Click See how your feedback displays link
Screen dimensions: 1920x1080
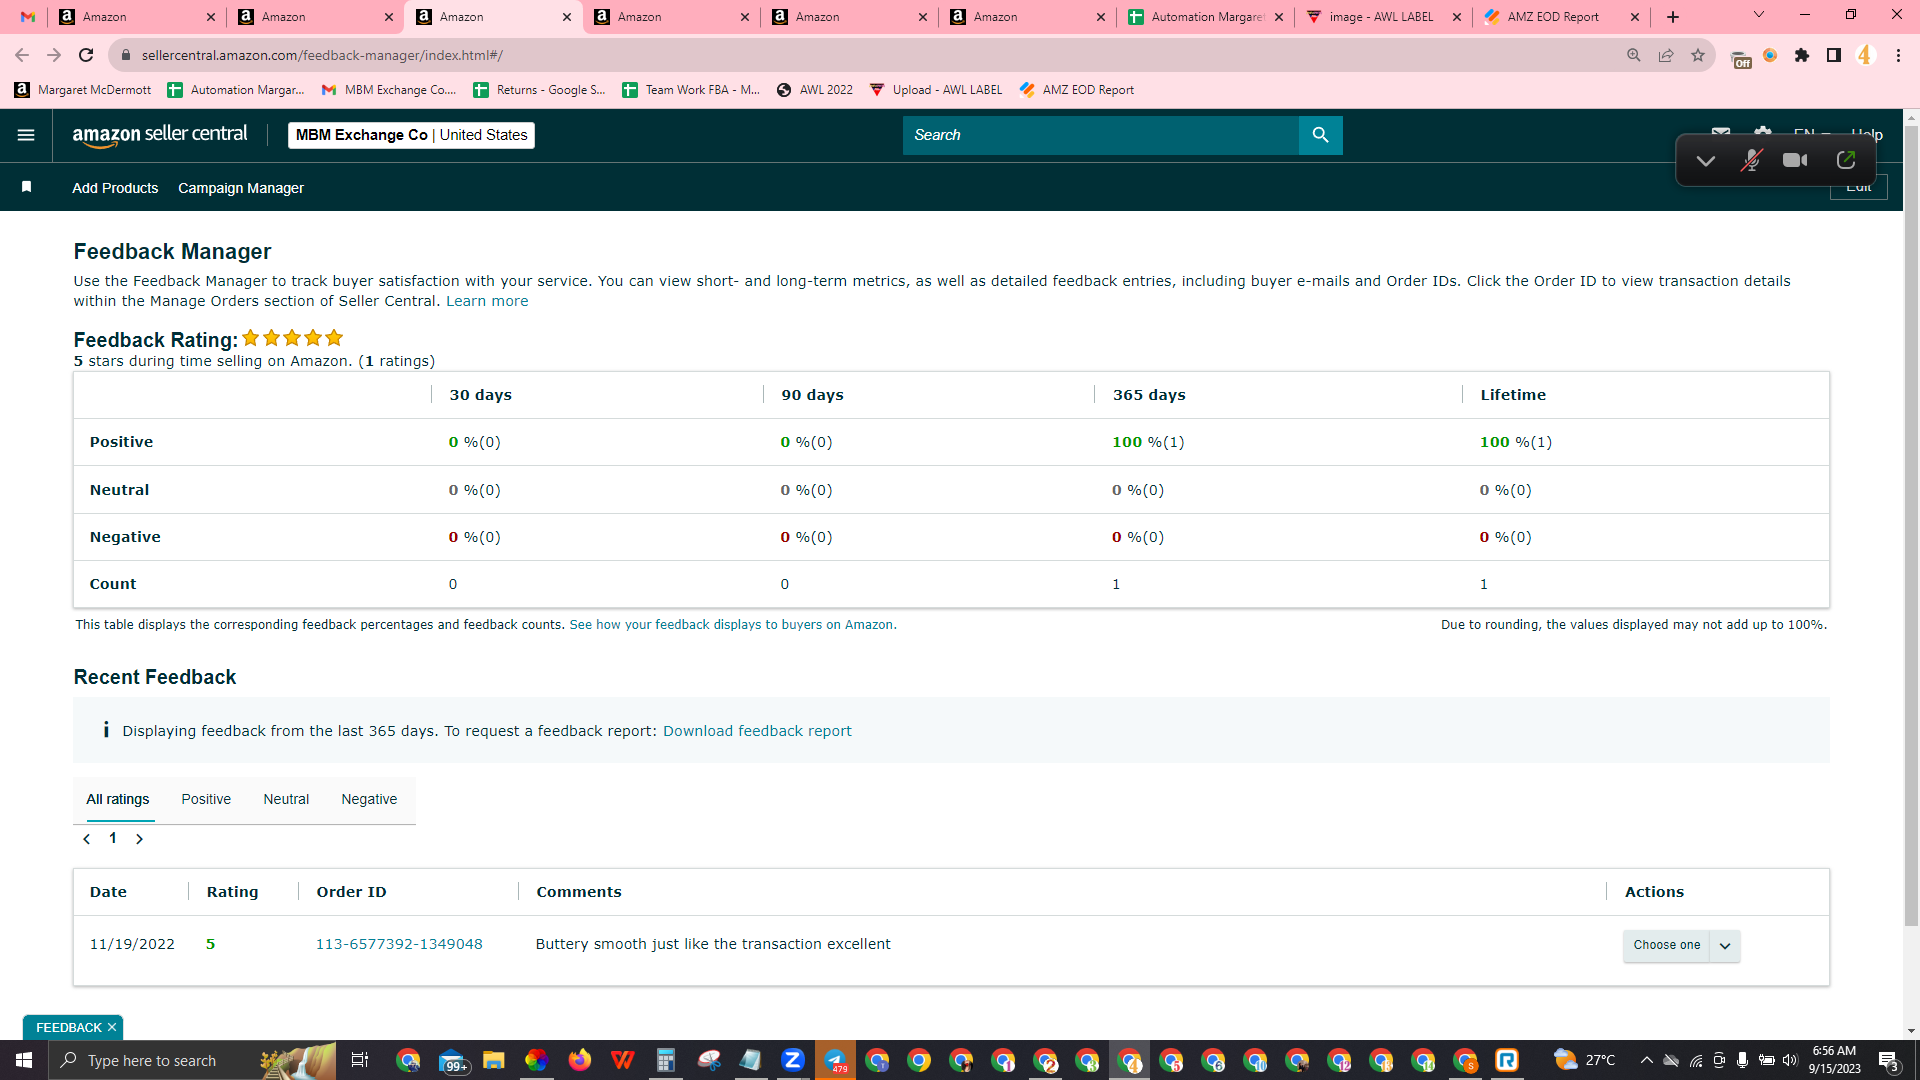coord(733,625)
